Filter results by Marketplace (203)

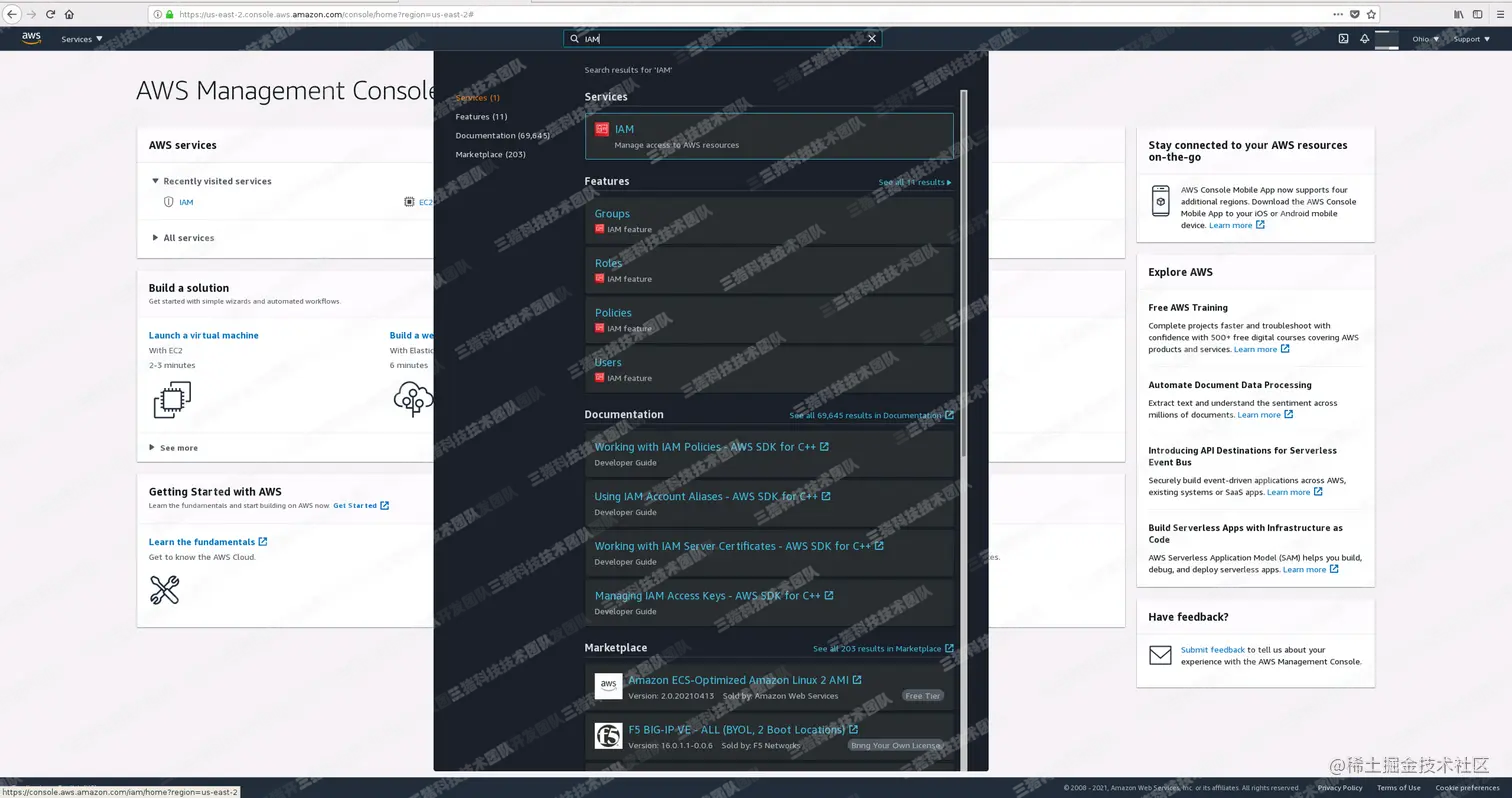(x=490, y=154)
